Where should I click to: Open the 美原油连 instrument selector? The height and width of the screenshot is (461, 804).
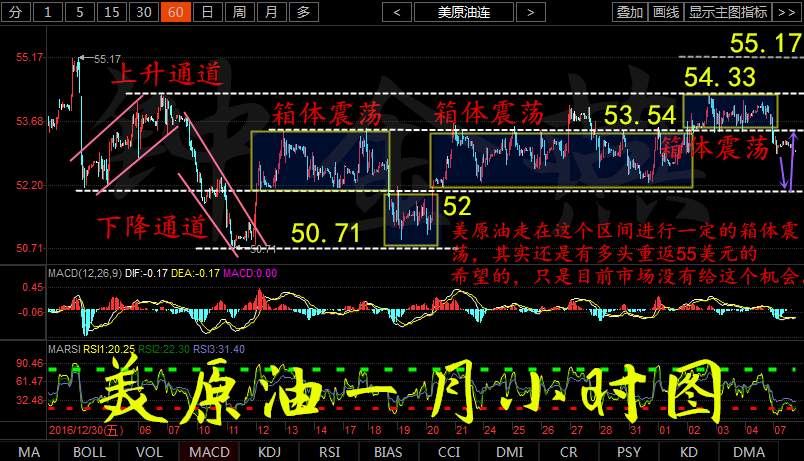[x=464, y=12]
